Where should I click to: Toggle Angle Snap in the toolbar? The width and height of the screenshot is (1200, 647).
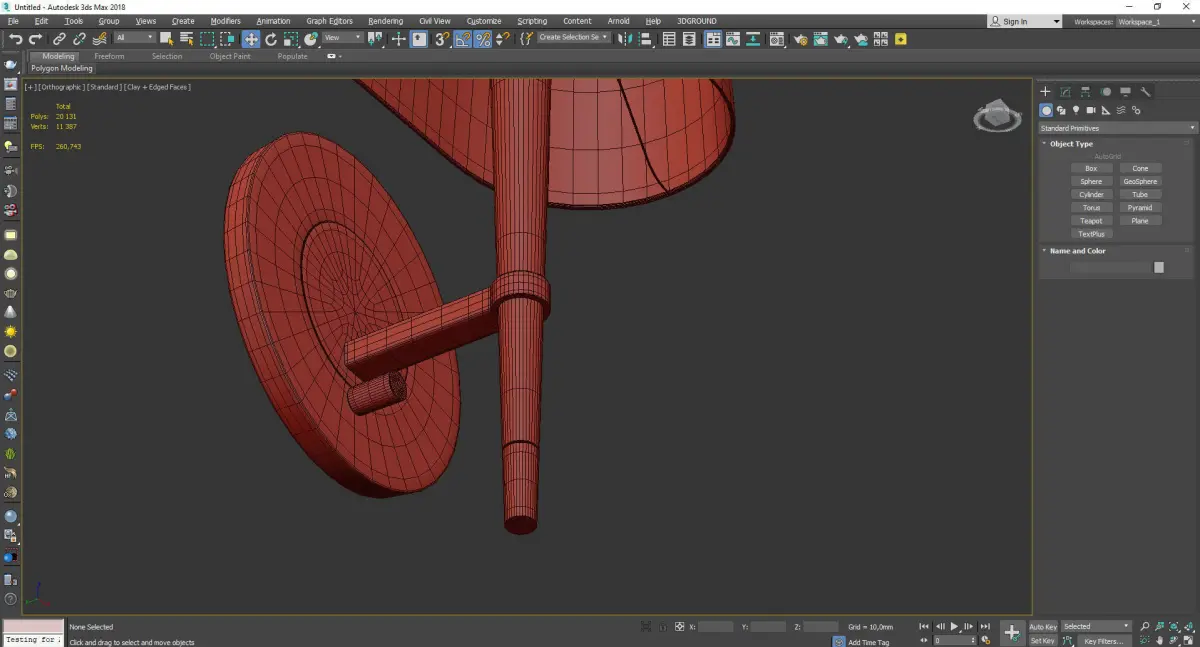[462, 39]
